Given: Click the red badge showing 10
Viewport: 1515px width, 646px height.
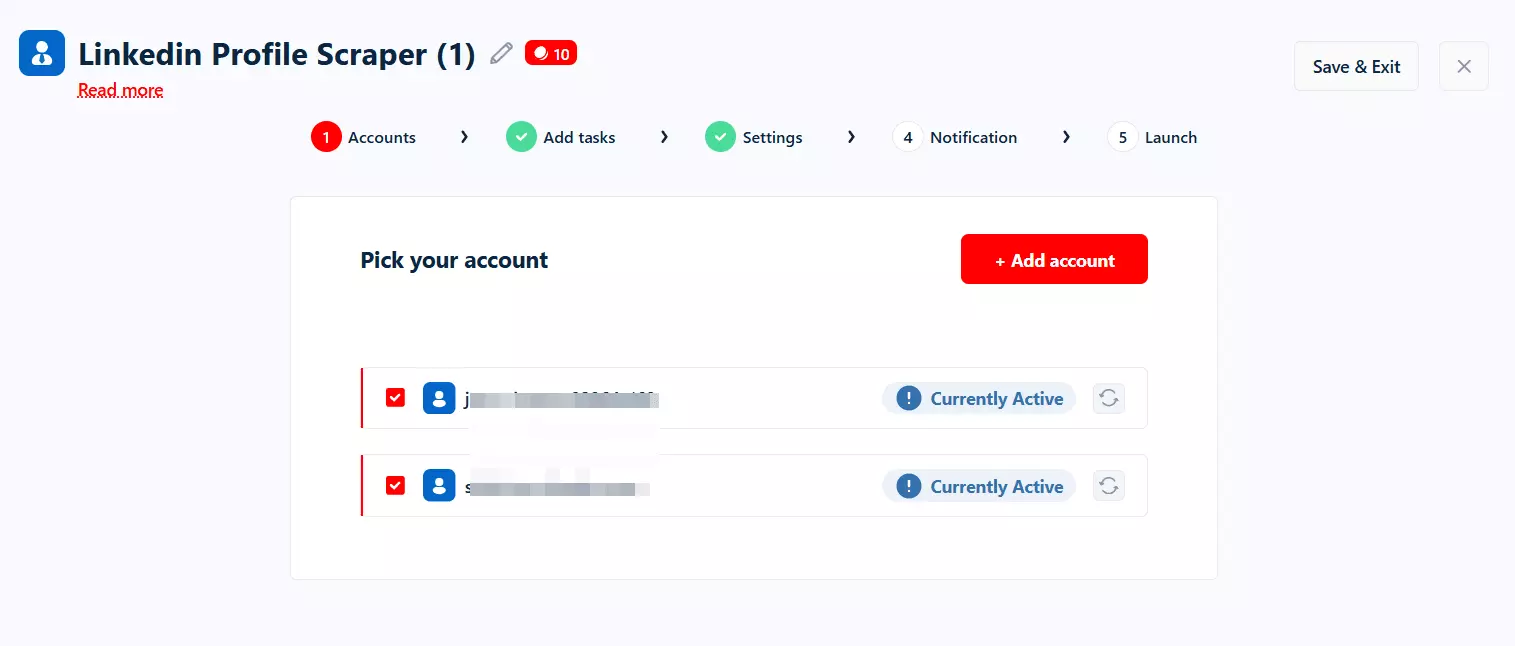Looking at the screenshot, I should click(551, 54).
